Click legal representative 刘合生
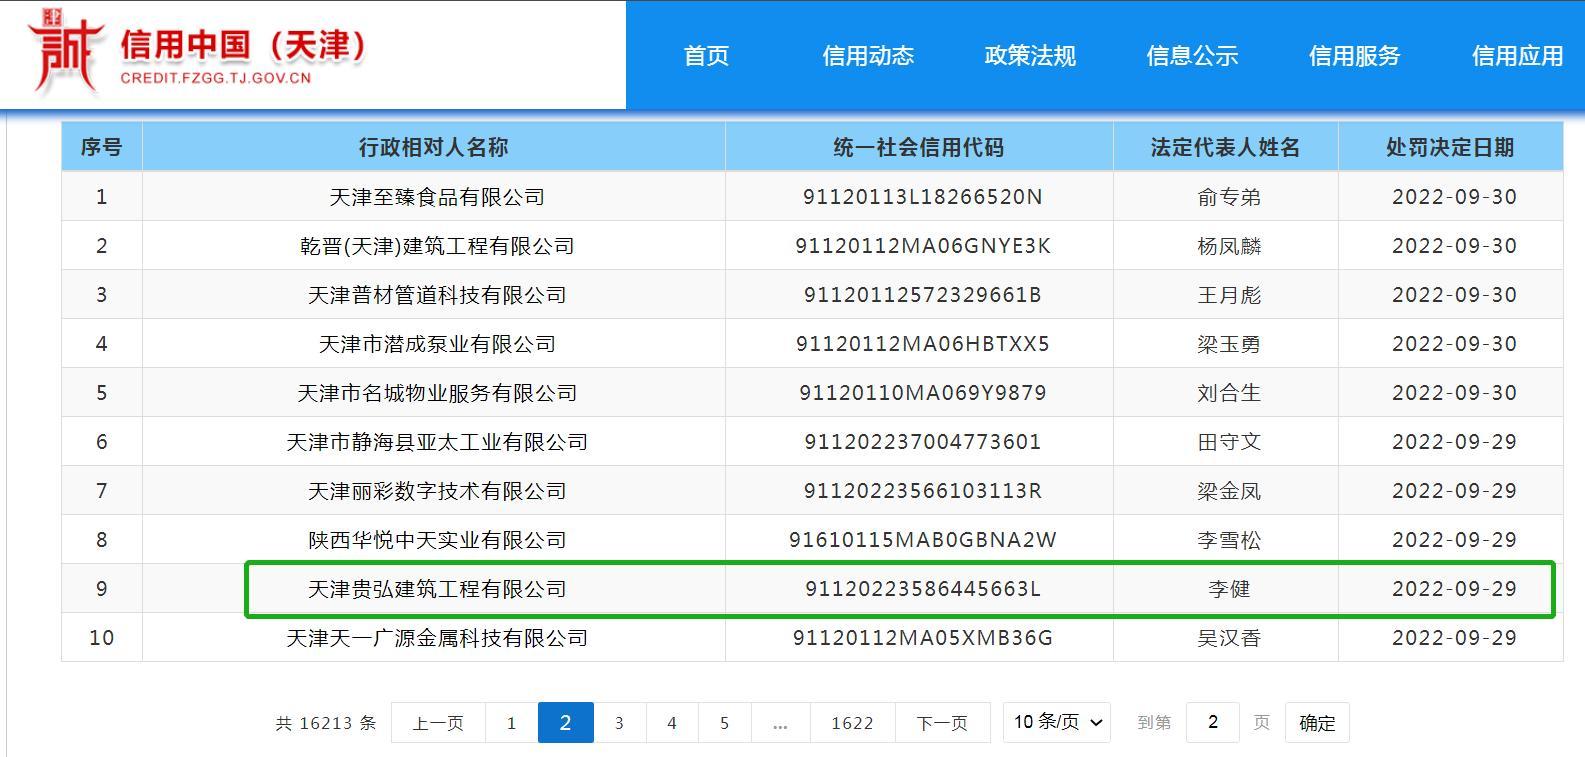 pyautogui.click(x=1229, y=393)
